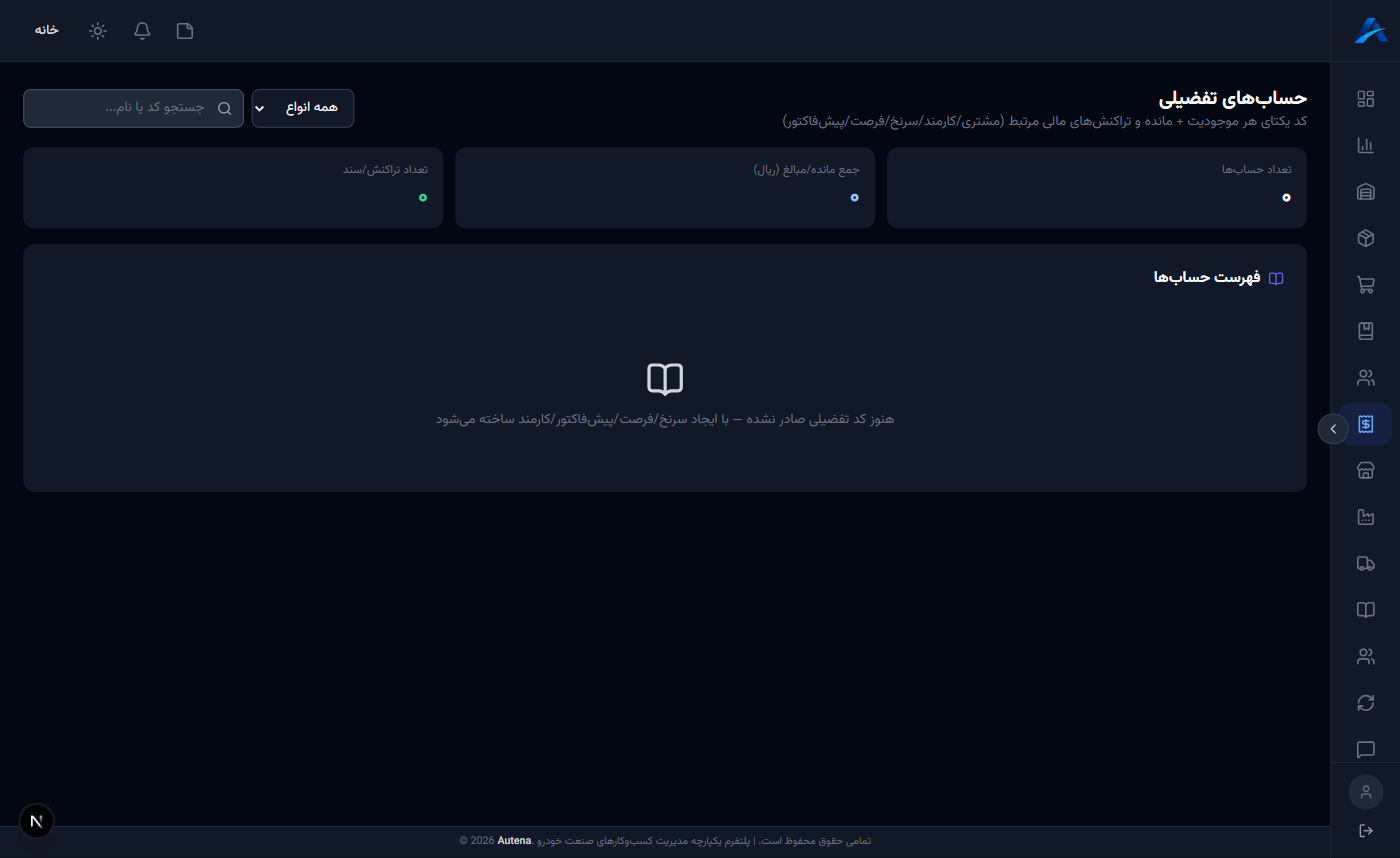Open the user profile avatar in the sidebar
The image size is (1400, 858).
tap(1365, 792)
